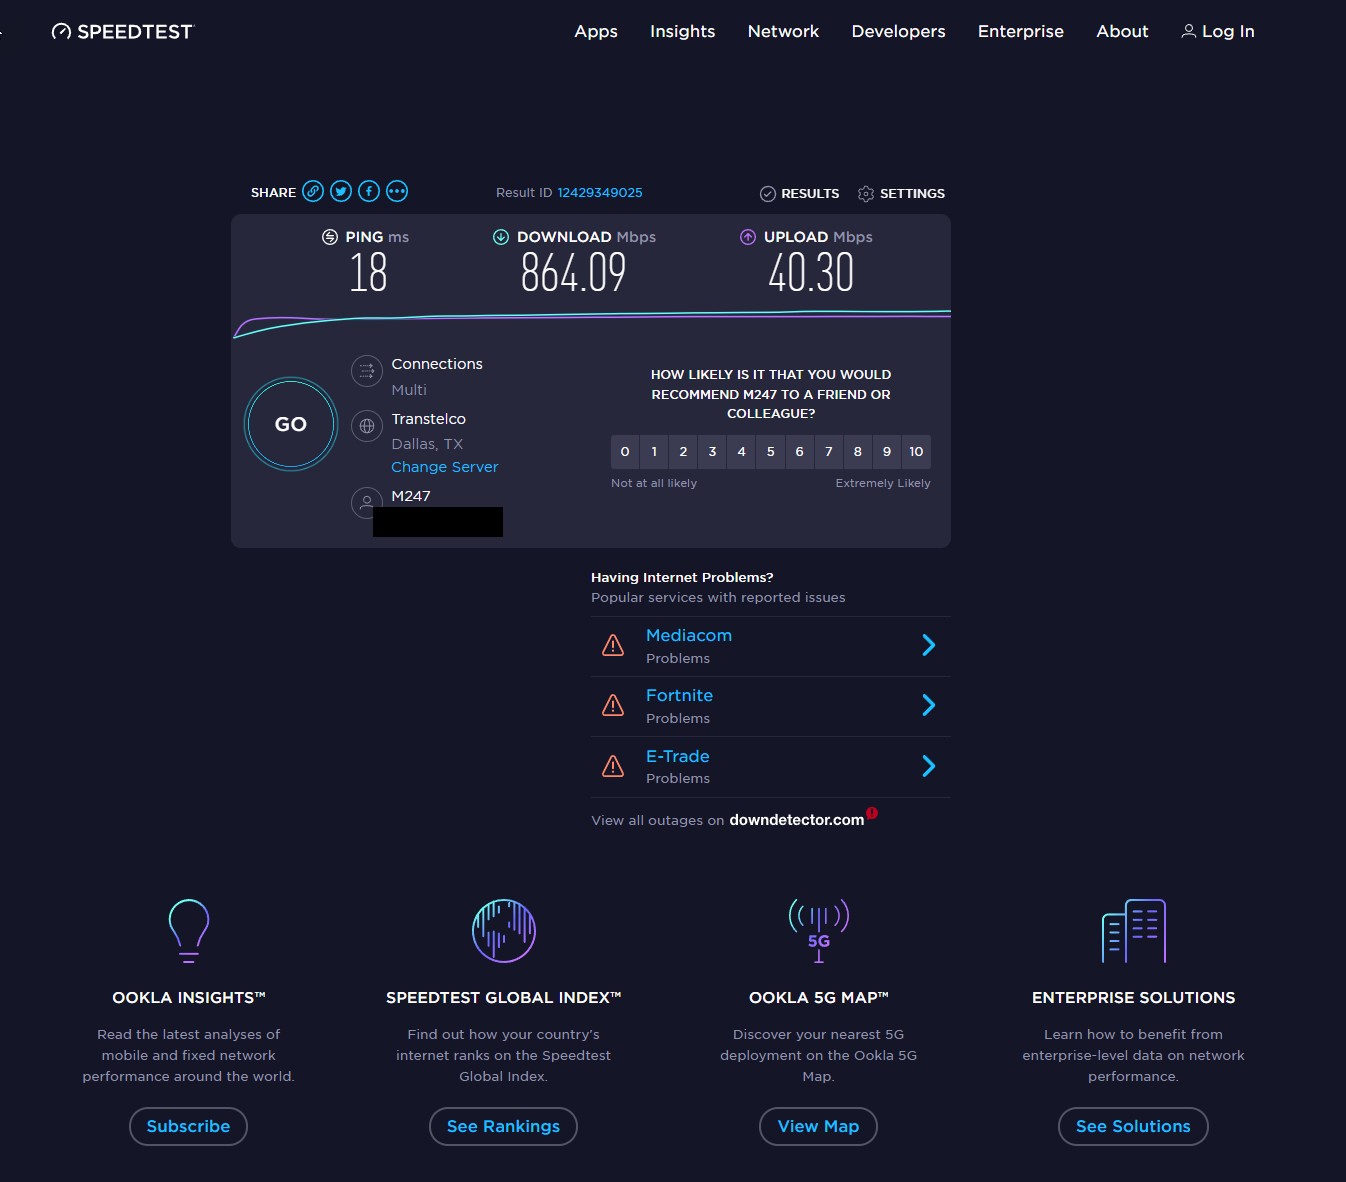Click the Enterprise Solutions buildings icon

[1134, 930]
